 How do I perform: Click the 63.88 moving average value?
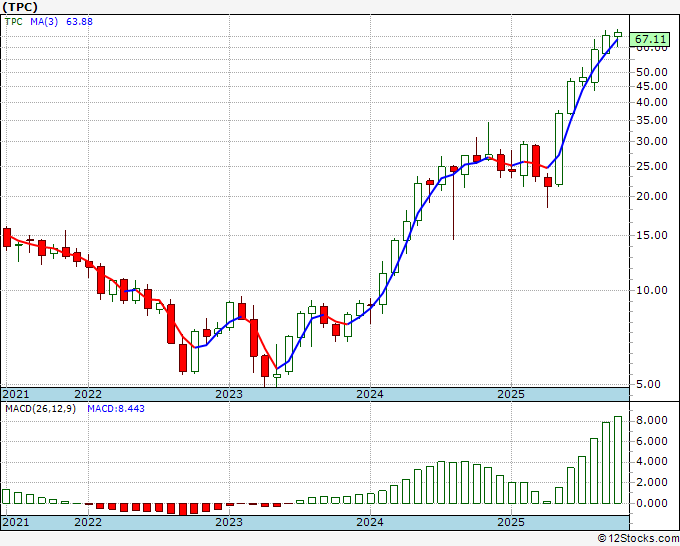(x=79, y=22)
